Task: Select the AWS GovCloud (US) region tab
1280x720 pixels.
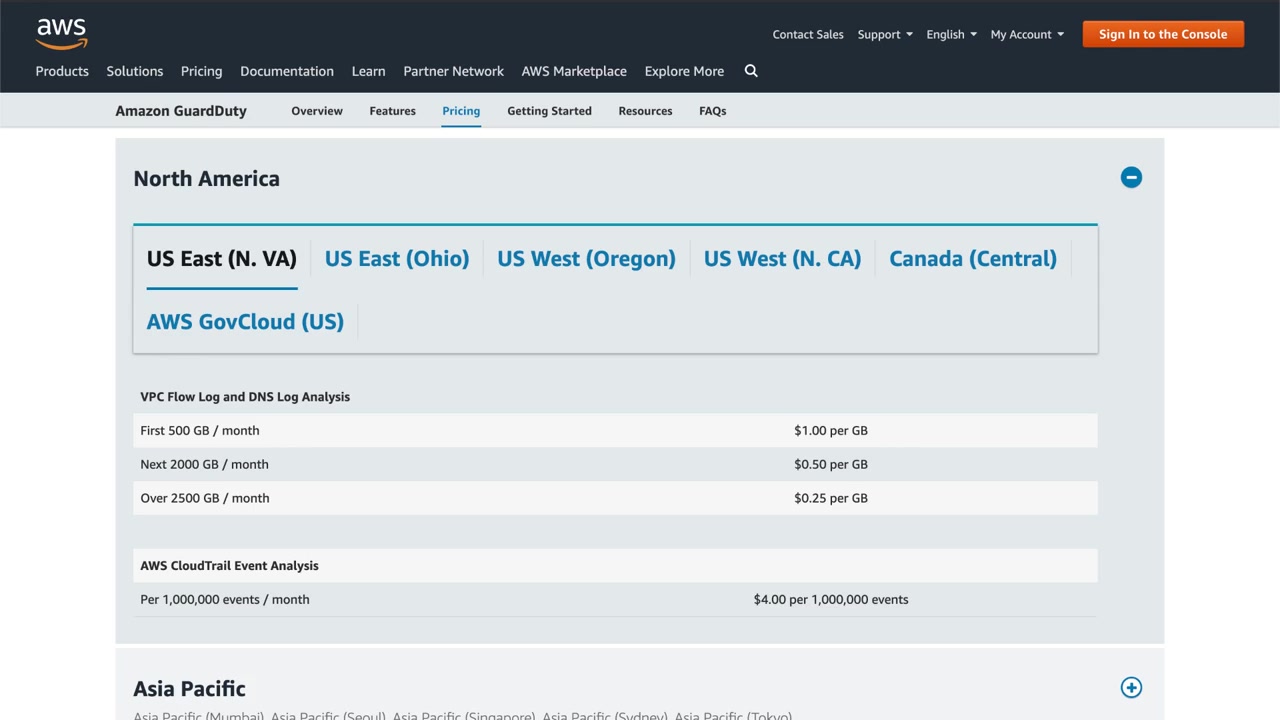Action: tap(245, 322)
